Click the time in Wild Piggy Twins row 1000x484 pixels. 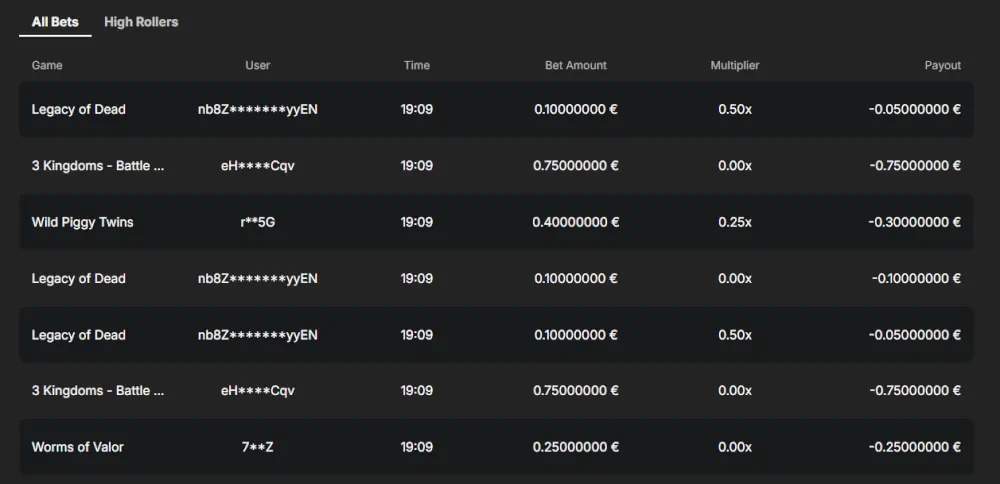(417, 222)
